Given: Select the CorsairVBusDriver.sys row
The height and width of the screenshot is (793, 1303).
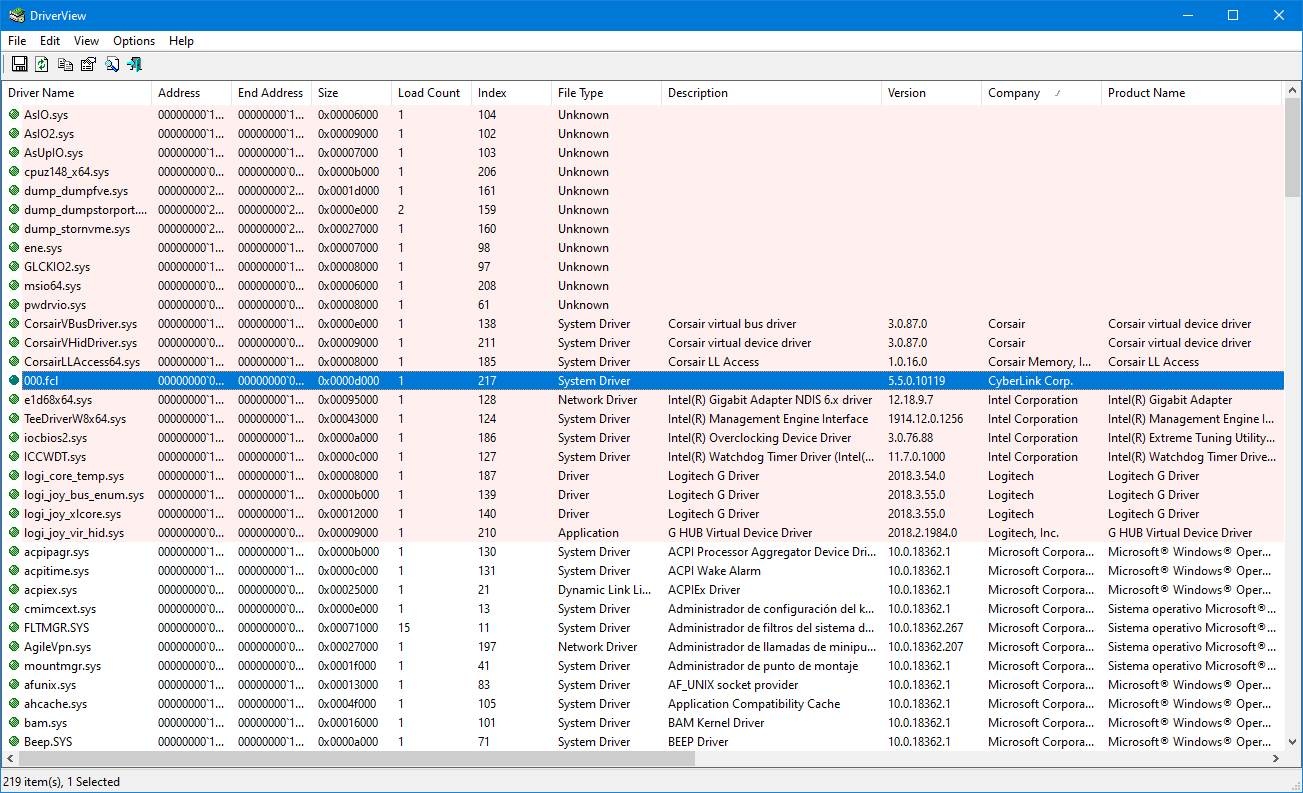Looking at the screenshot, I should 80,324.
